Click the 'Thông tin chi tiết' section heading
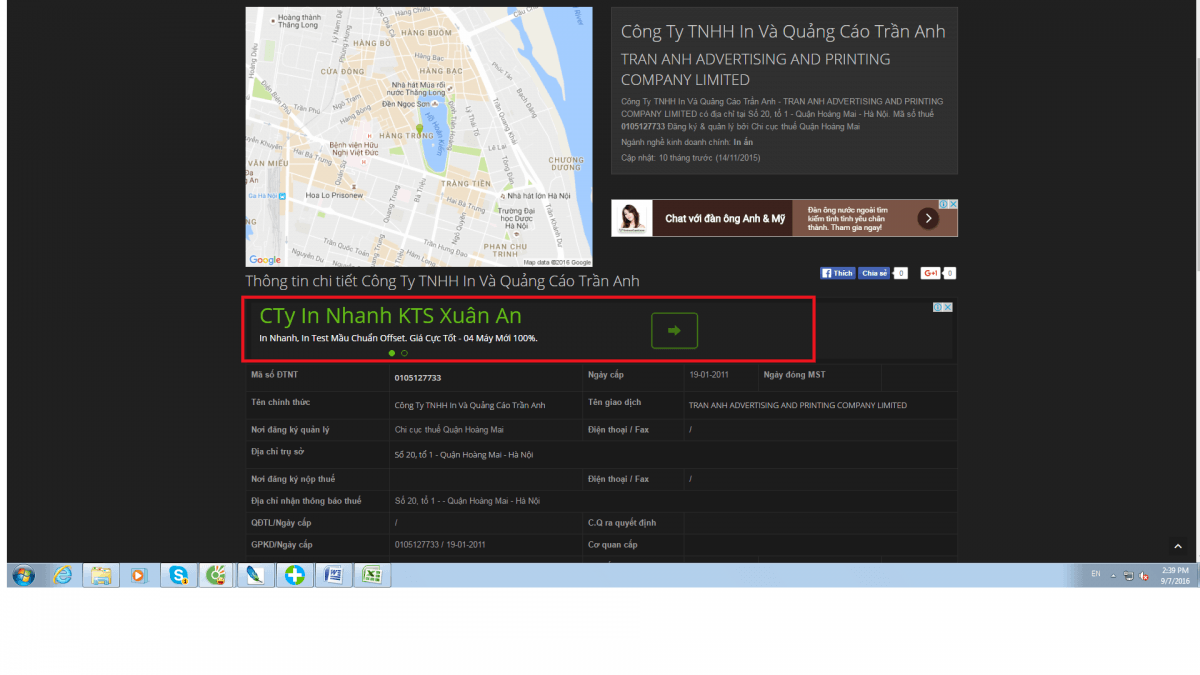1200x675 pixels. pyautogui.click(x=442, y=281)
